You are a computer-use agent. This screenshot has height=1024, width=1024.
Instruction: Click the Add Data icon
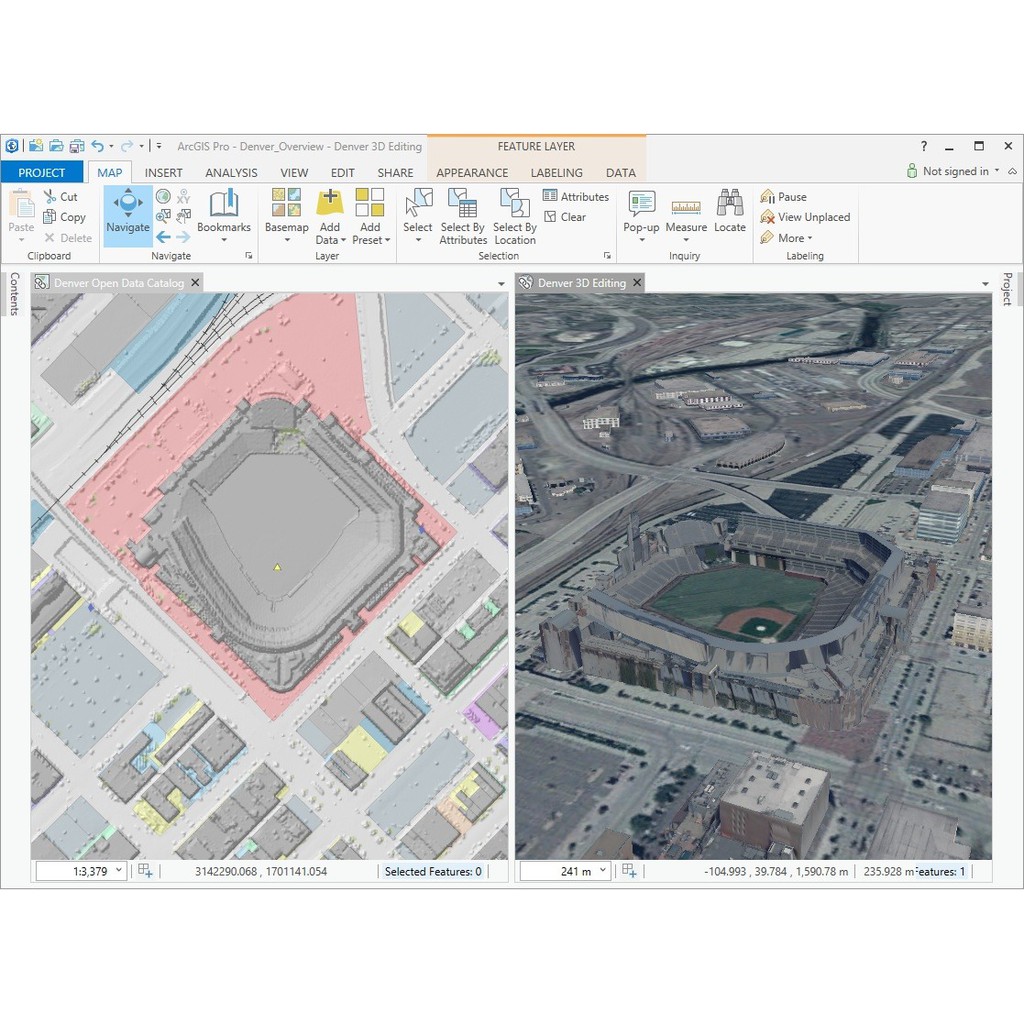329,203
